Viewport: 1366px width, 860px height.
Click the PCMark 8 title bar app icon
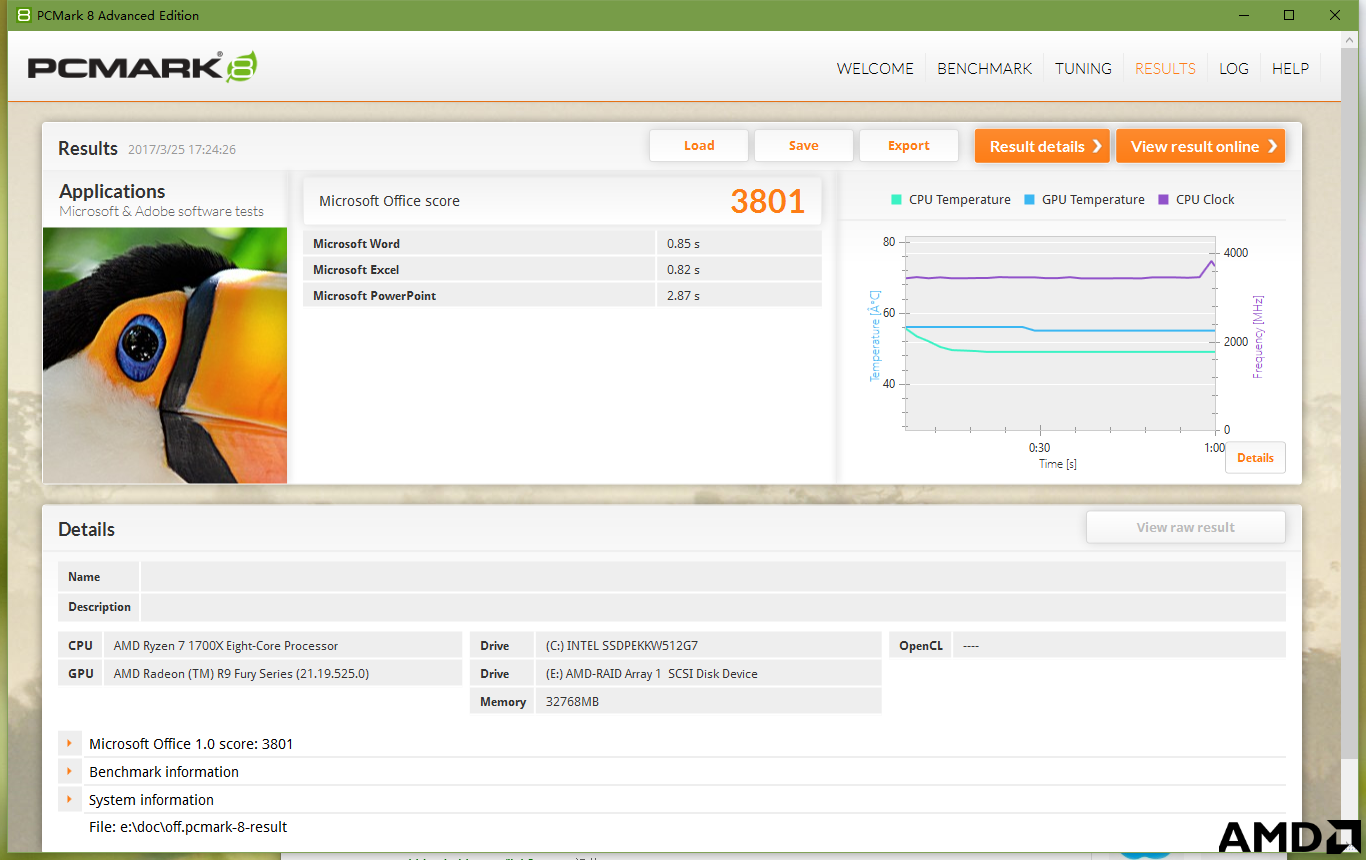pyautogui.click(x=24, y=15)
